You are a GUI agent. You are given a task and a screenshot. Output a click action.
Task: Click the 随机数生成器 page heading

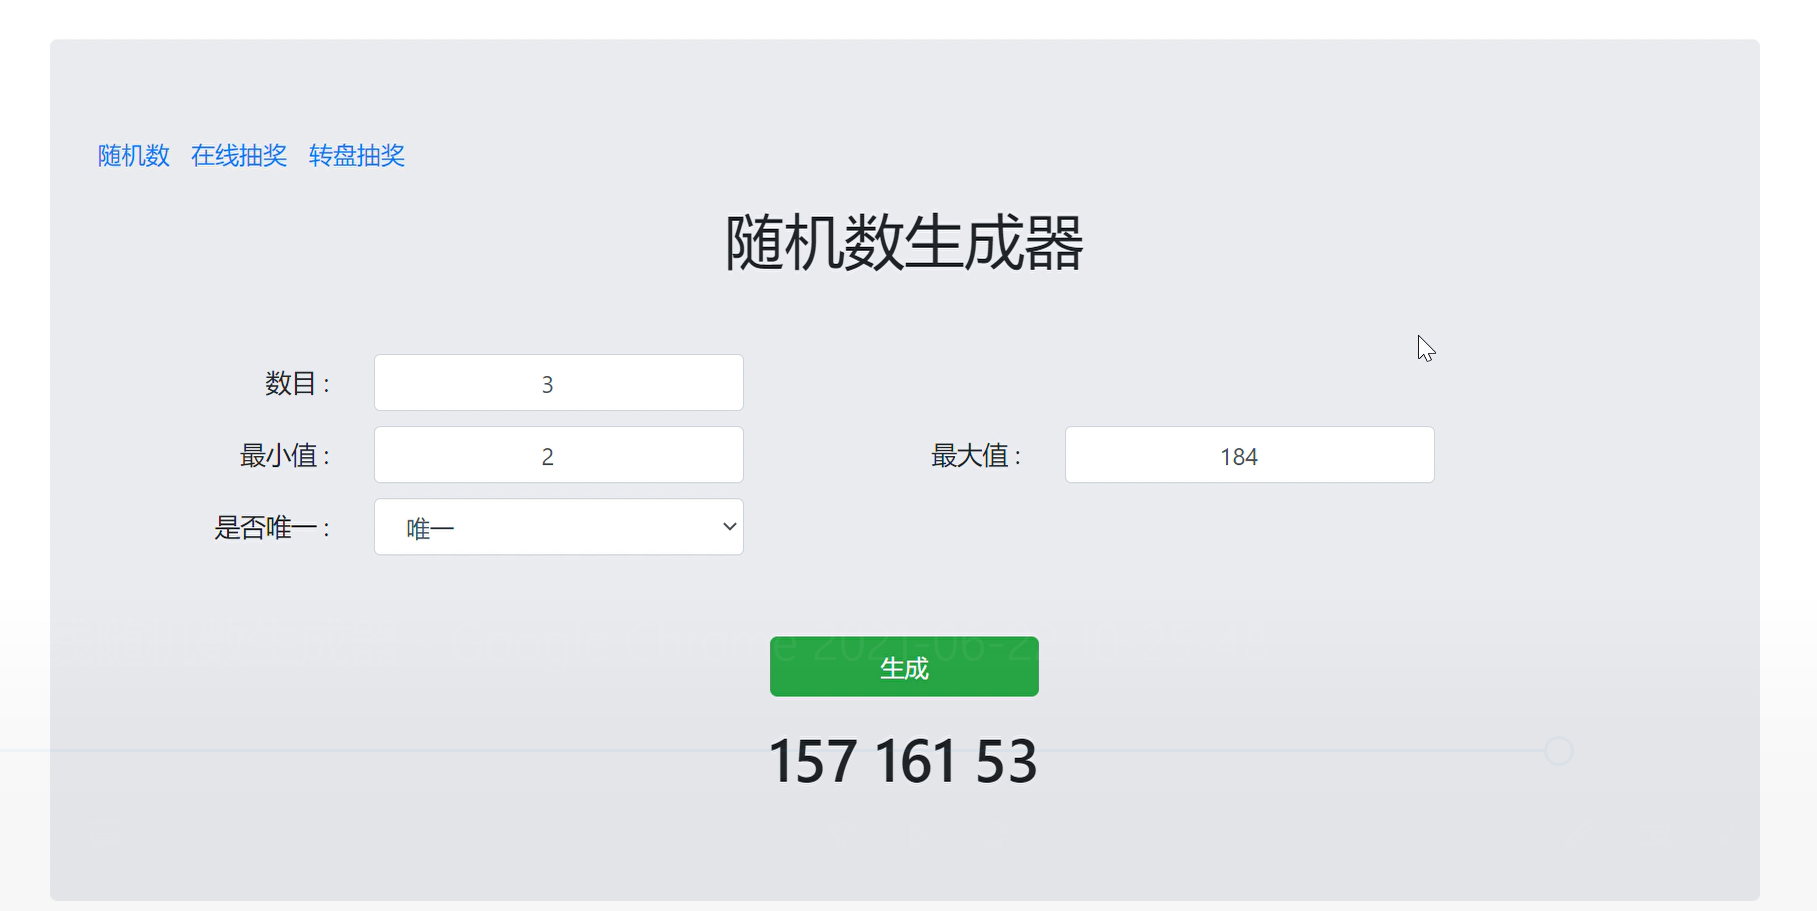904,243
